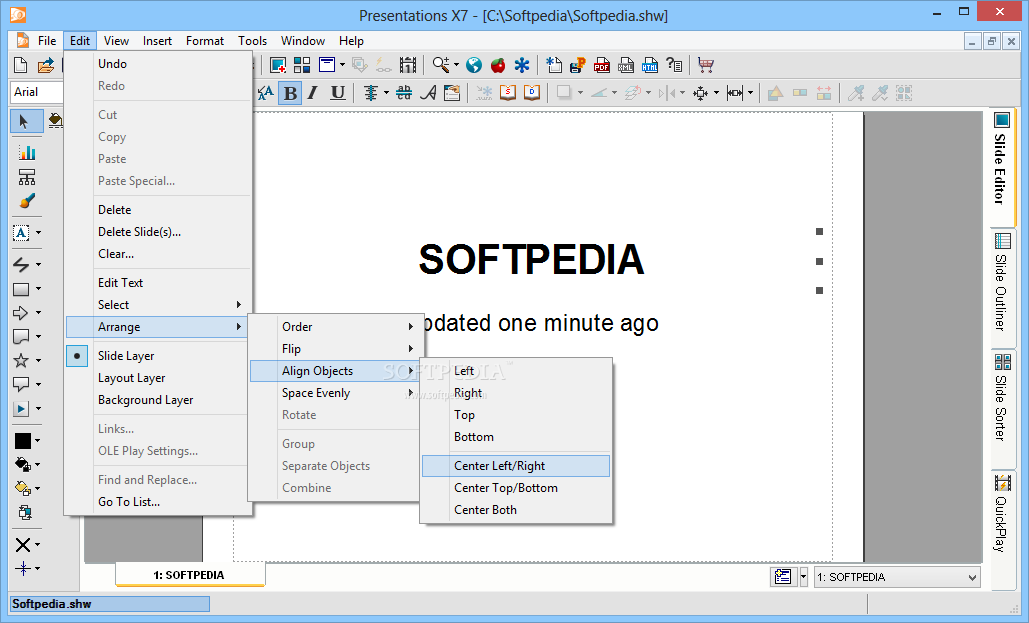Click the shopping cart icon
The height and width of the screenshot is (623, 1029).
(706, 65)
